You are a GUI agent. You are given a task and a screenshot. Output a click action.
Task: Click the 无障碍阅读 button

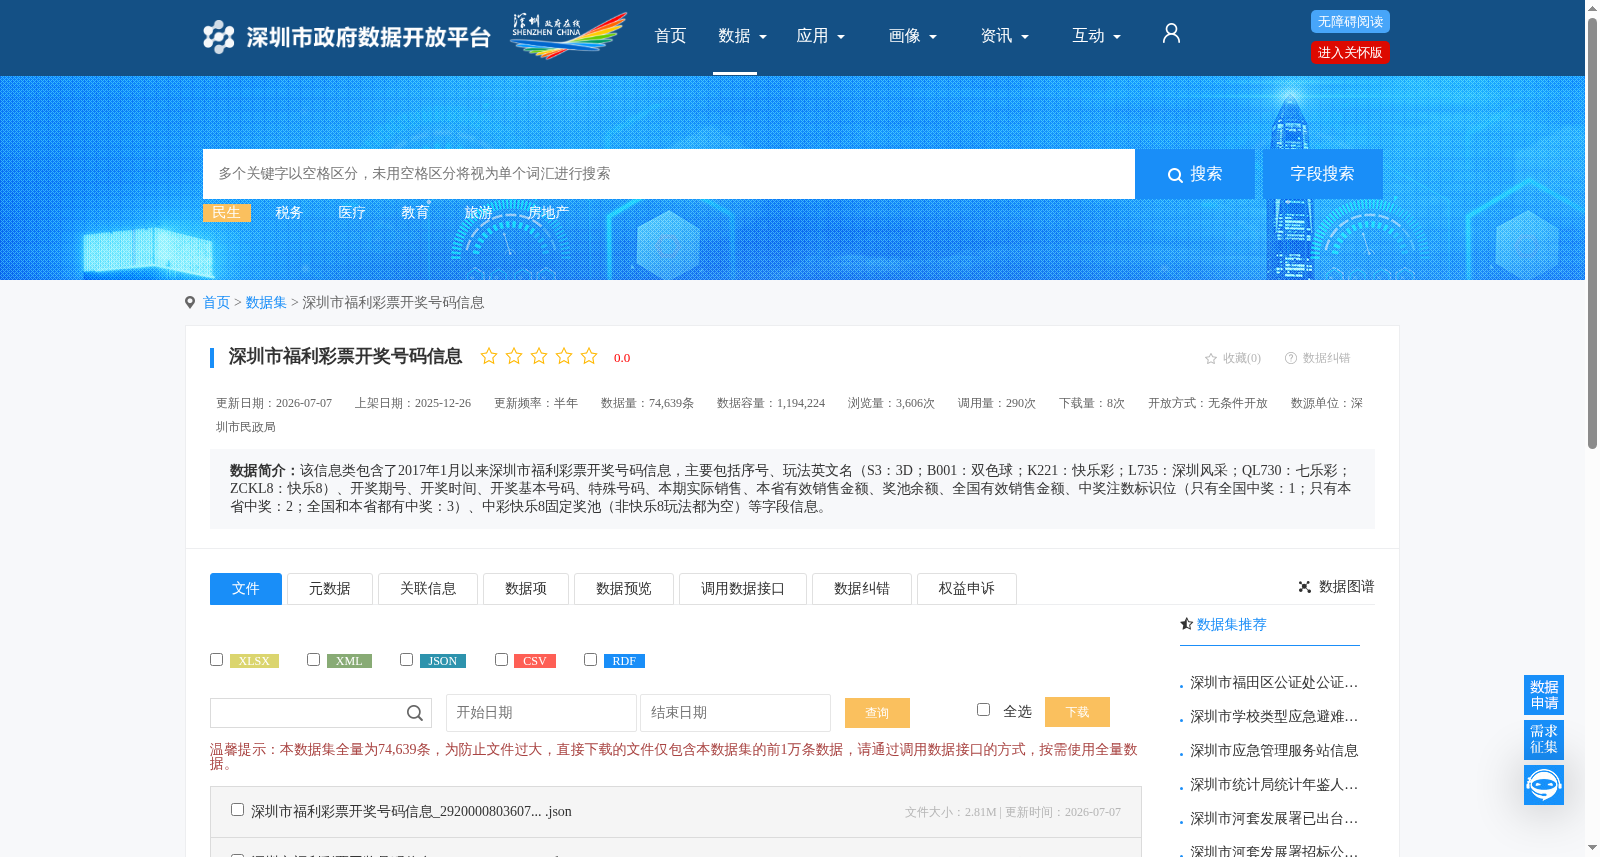(x=1350, y=22)
